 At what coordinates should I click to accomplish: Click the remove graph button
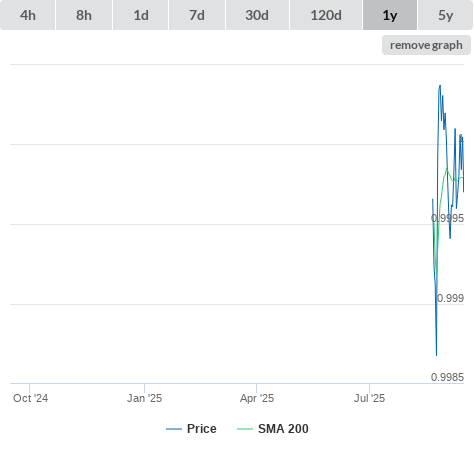point(426,45)
